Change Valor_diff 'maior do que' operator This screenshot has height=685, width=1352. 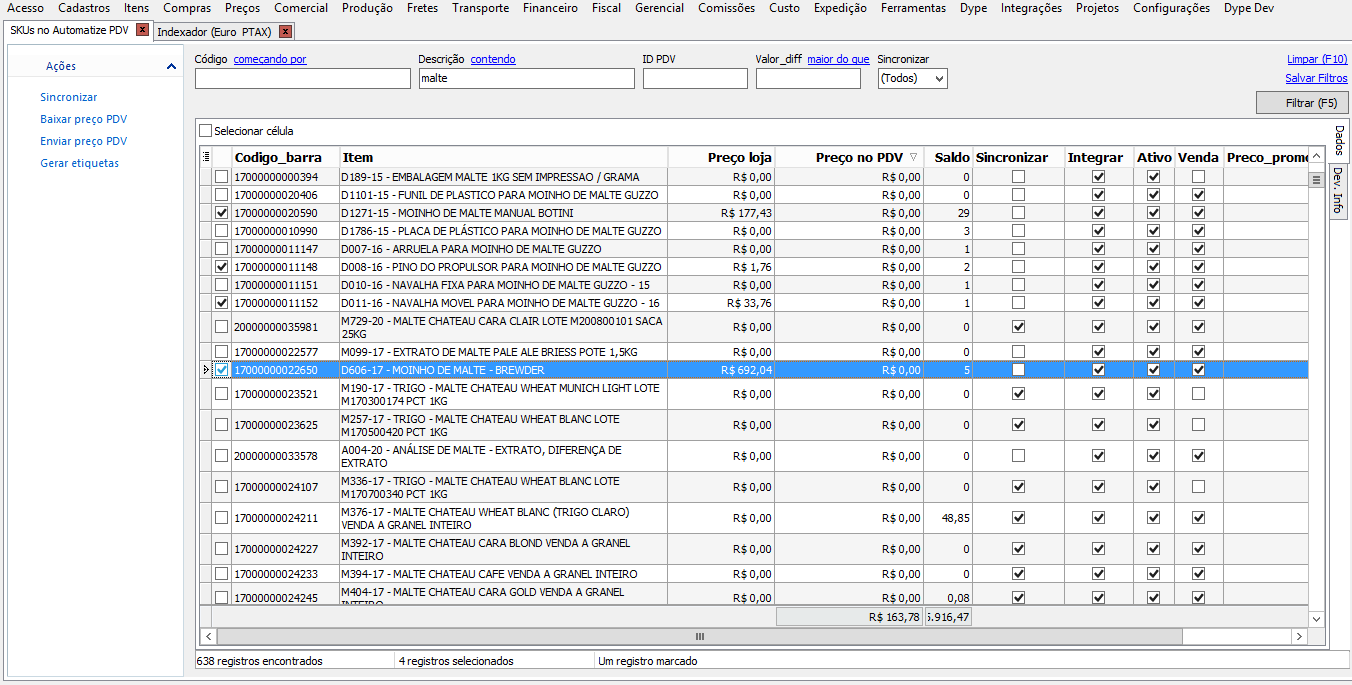tap(838, 59)
